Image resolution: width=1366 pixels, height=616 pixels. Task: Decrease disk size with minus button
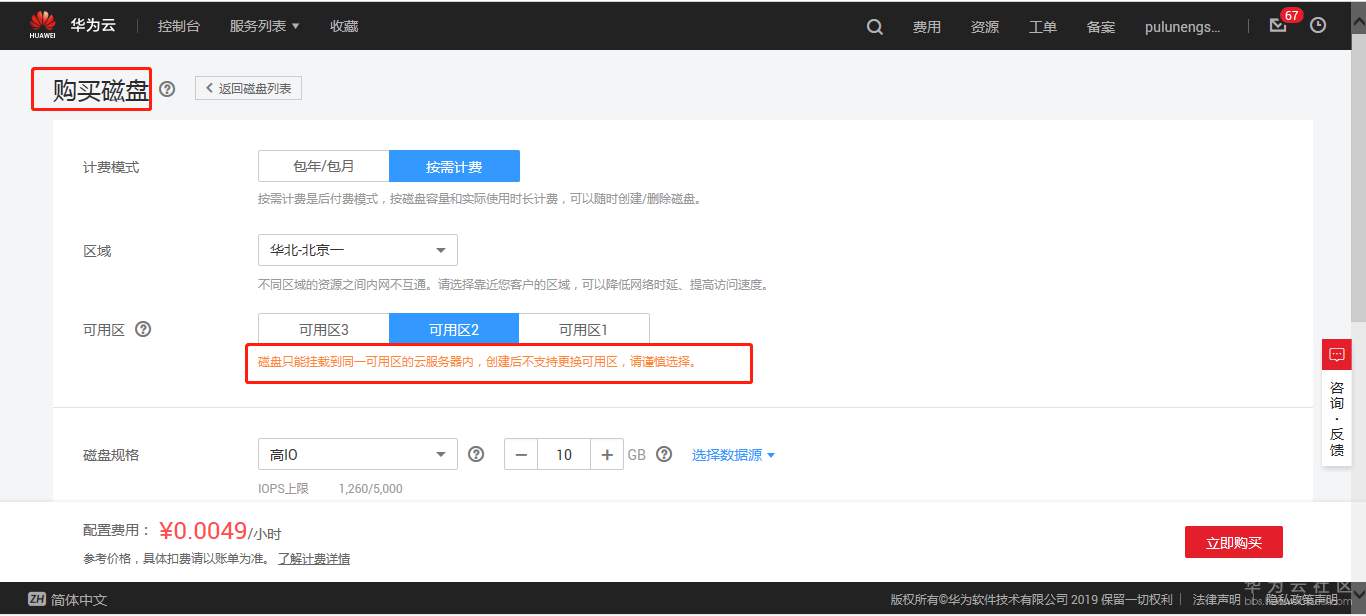[521, 455]
